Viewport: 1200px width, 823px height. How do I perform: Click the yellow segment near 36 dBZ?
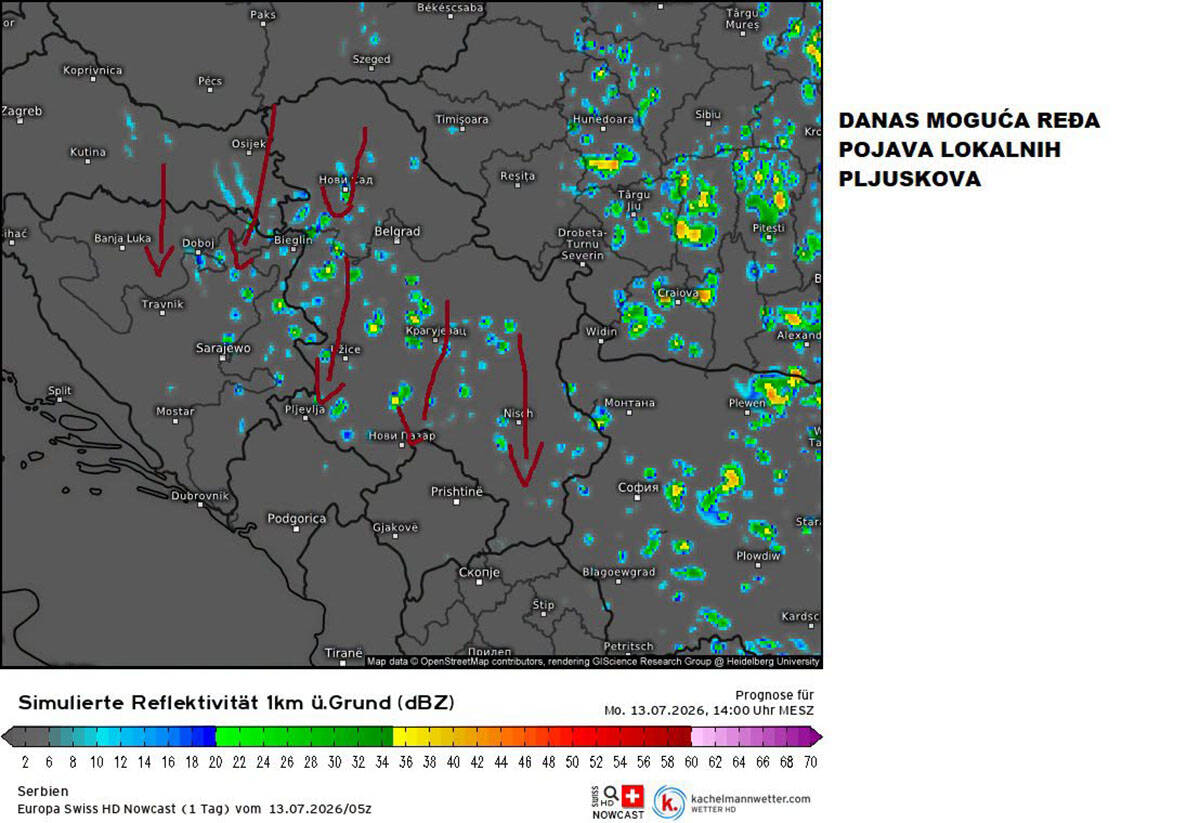(404, 737)
